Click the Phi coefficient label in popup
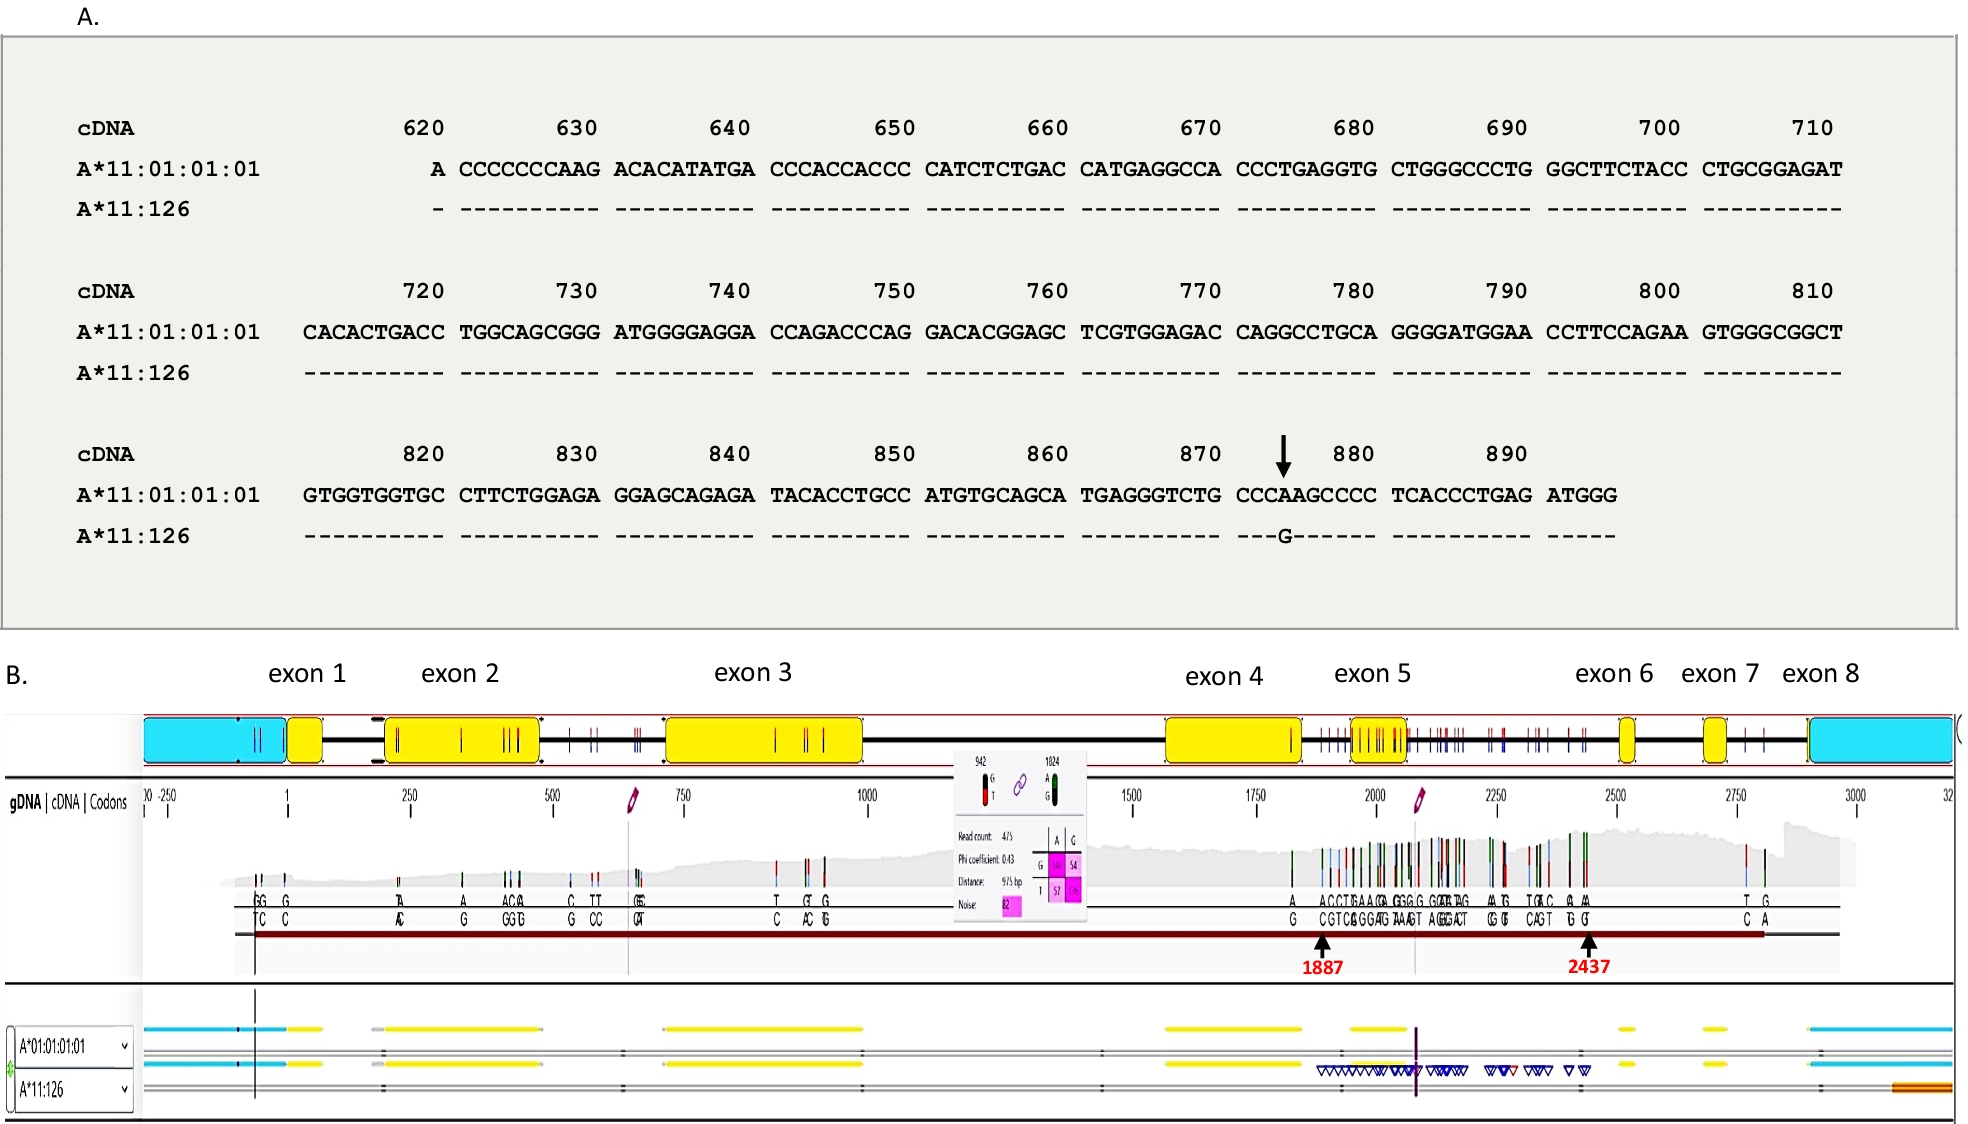The width and height of the screenshot is (1968, 1124). pyautogui.click(x=979, y=860)
